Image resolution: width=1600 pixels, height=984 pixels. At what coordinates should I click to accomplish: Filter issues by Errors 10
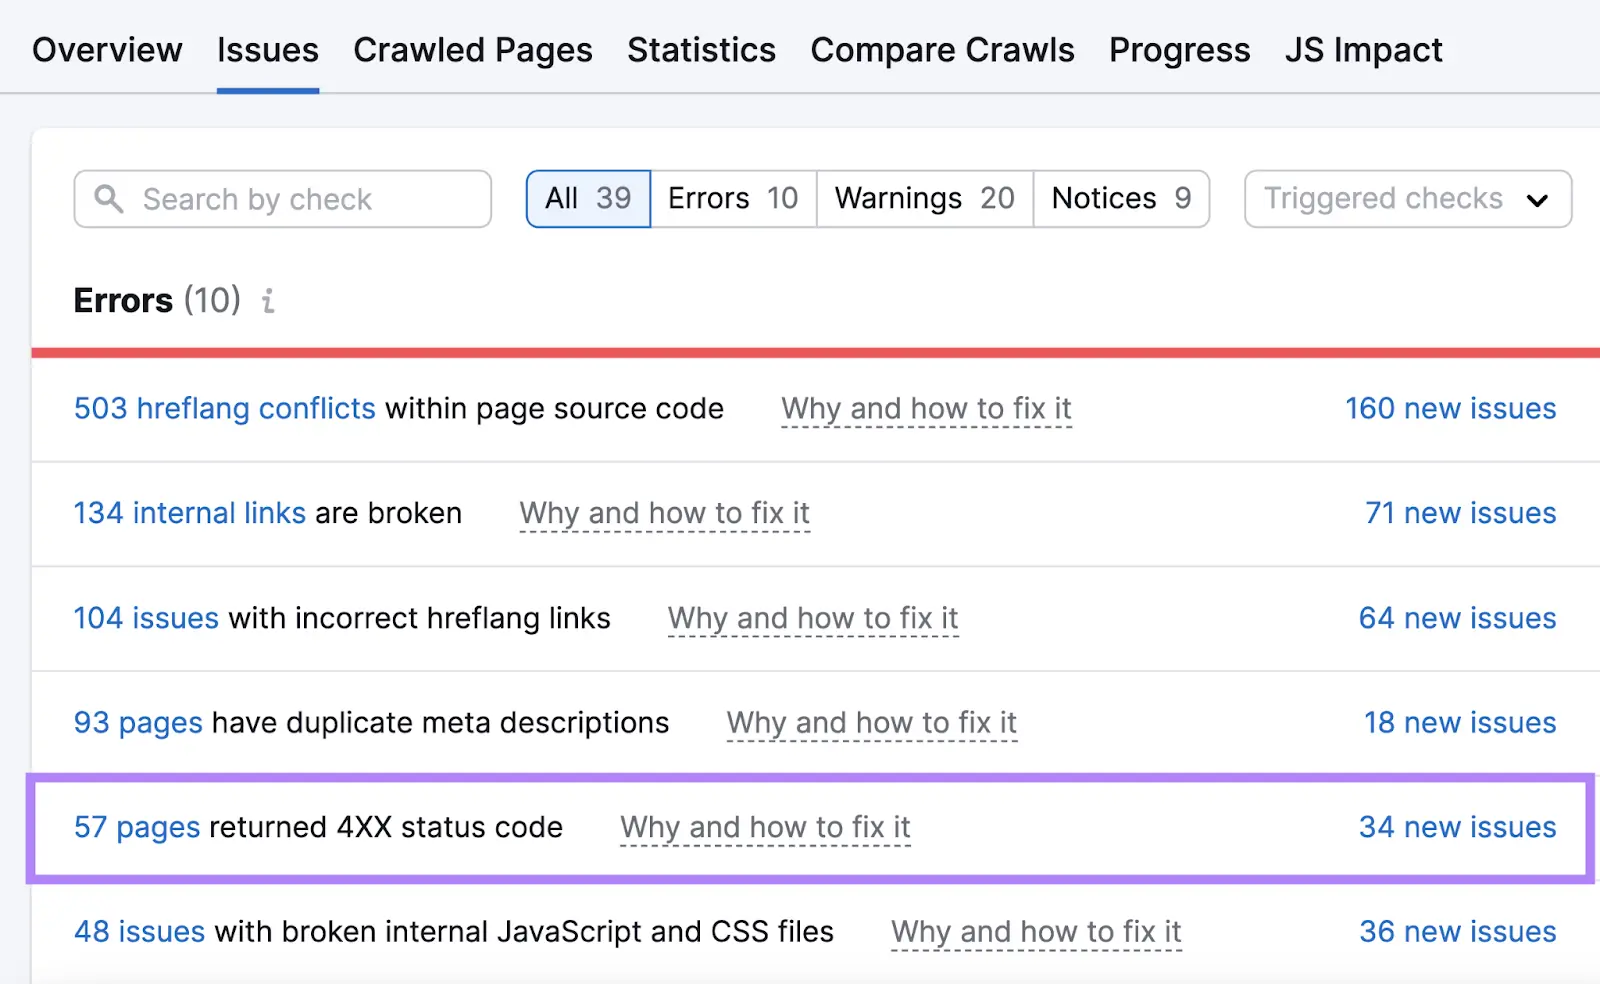pos(733,198)
